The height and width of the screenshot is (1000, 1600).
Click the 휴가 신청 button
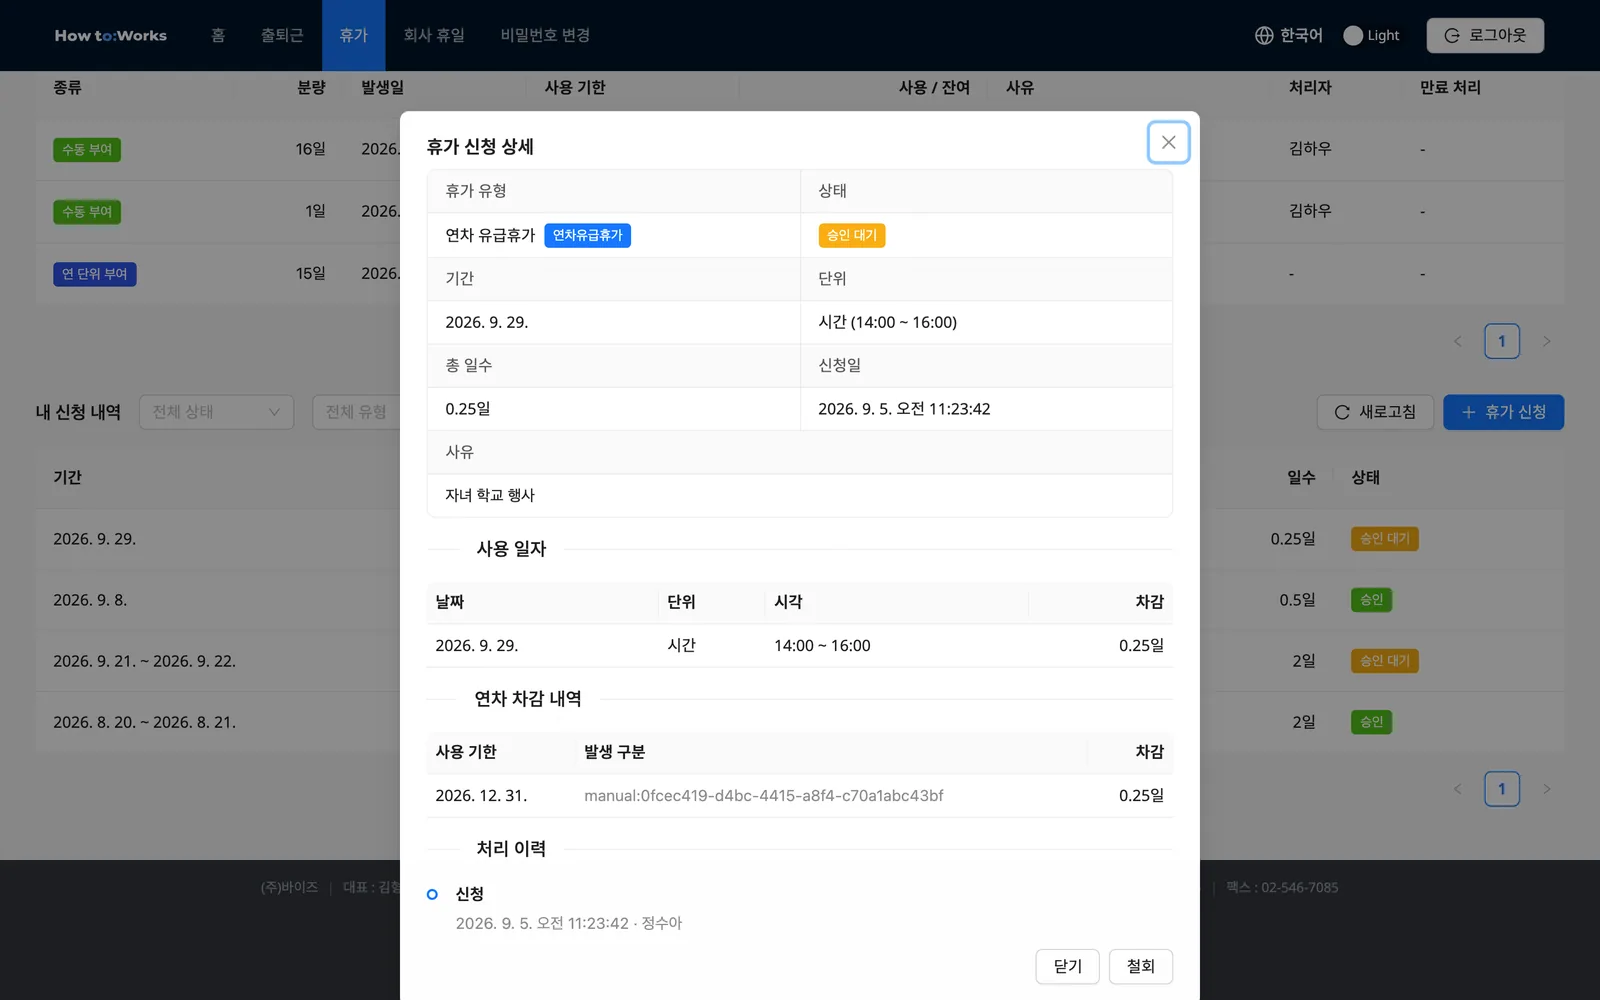click(x=1503, y=412)
